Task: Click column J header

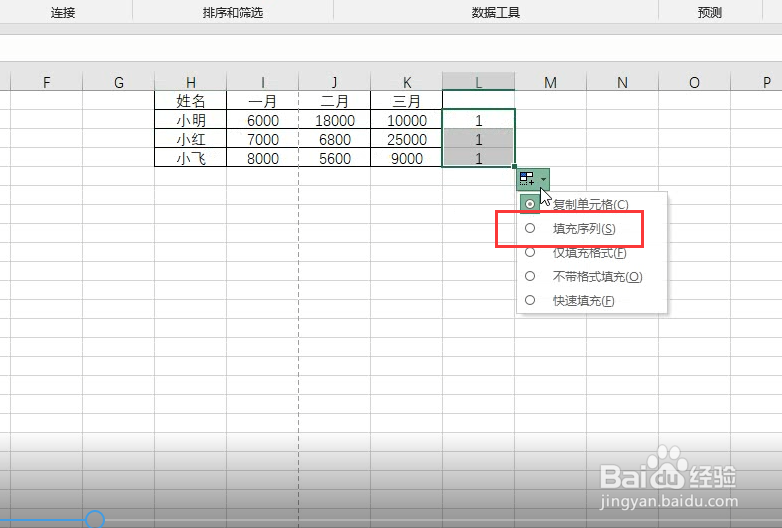Action: point(335,82)
